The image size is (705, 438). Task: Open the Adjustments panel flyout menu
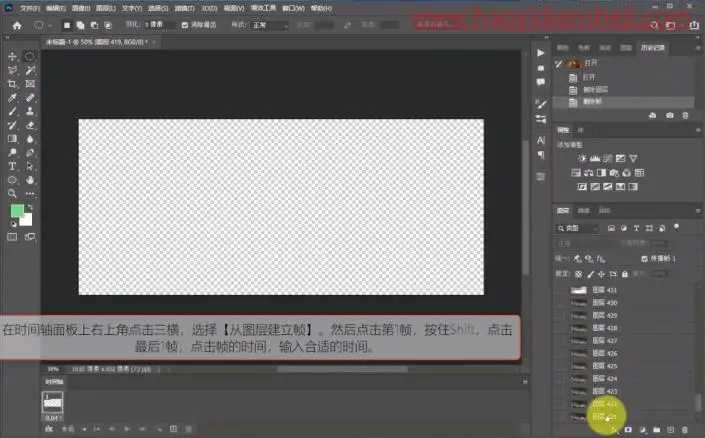698,130
